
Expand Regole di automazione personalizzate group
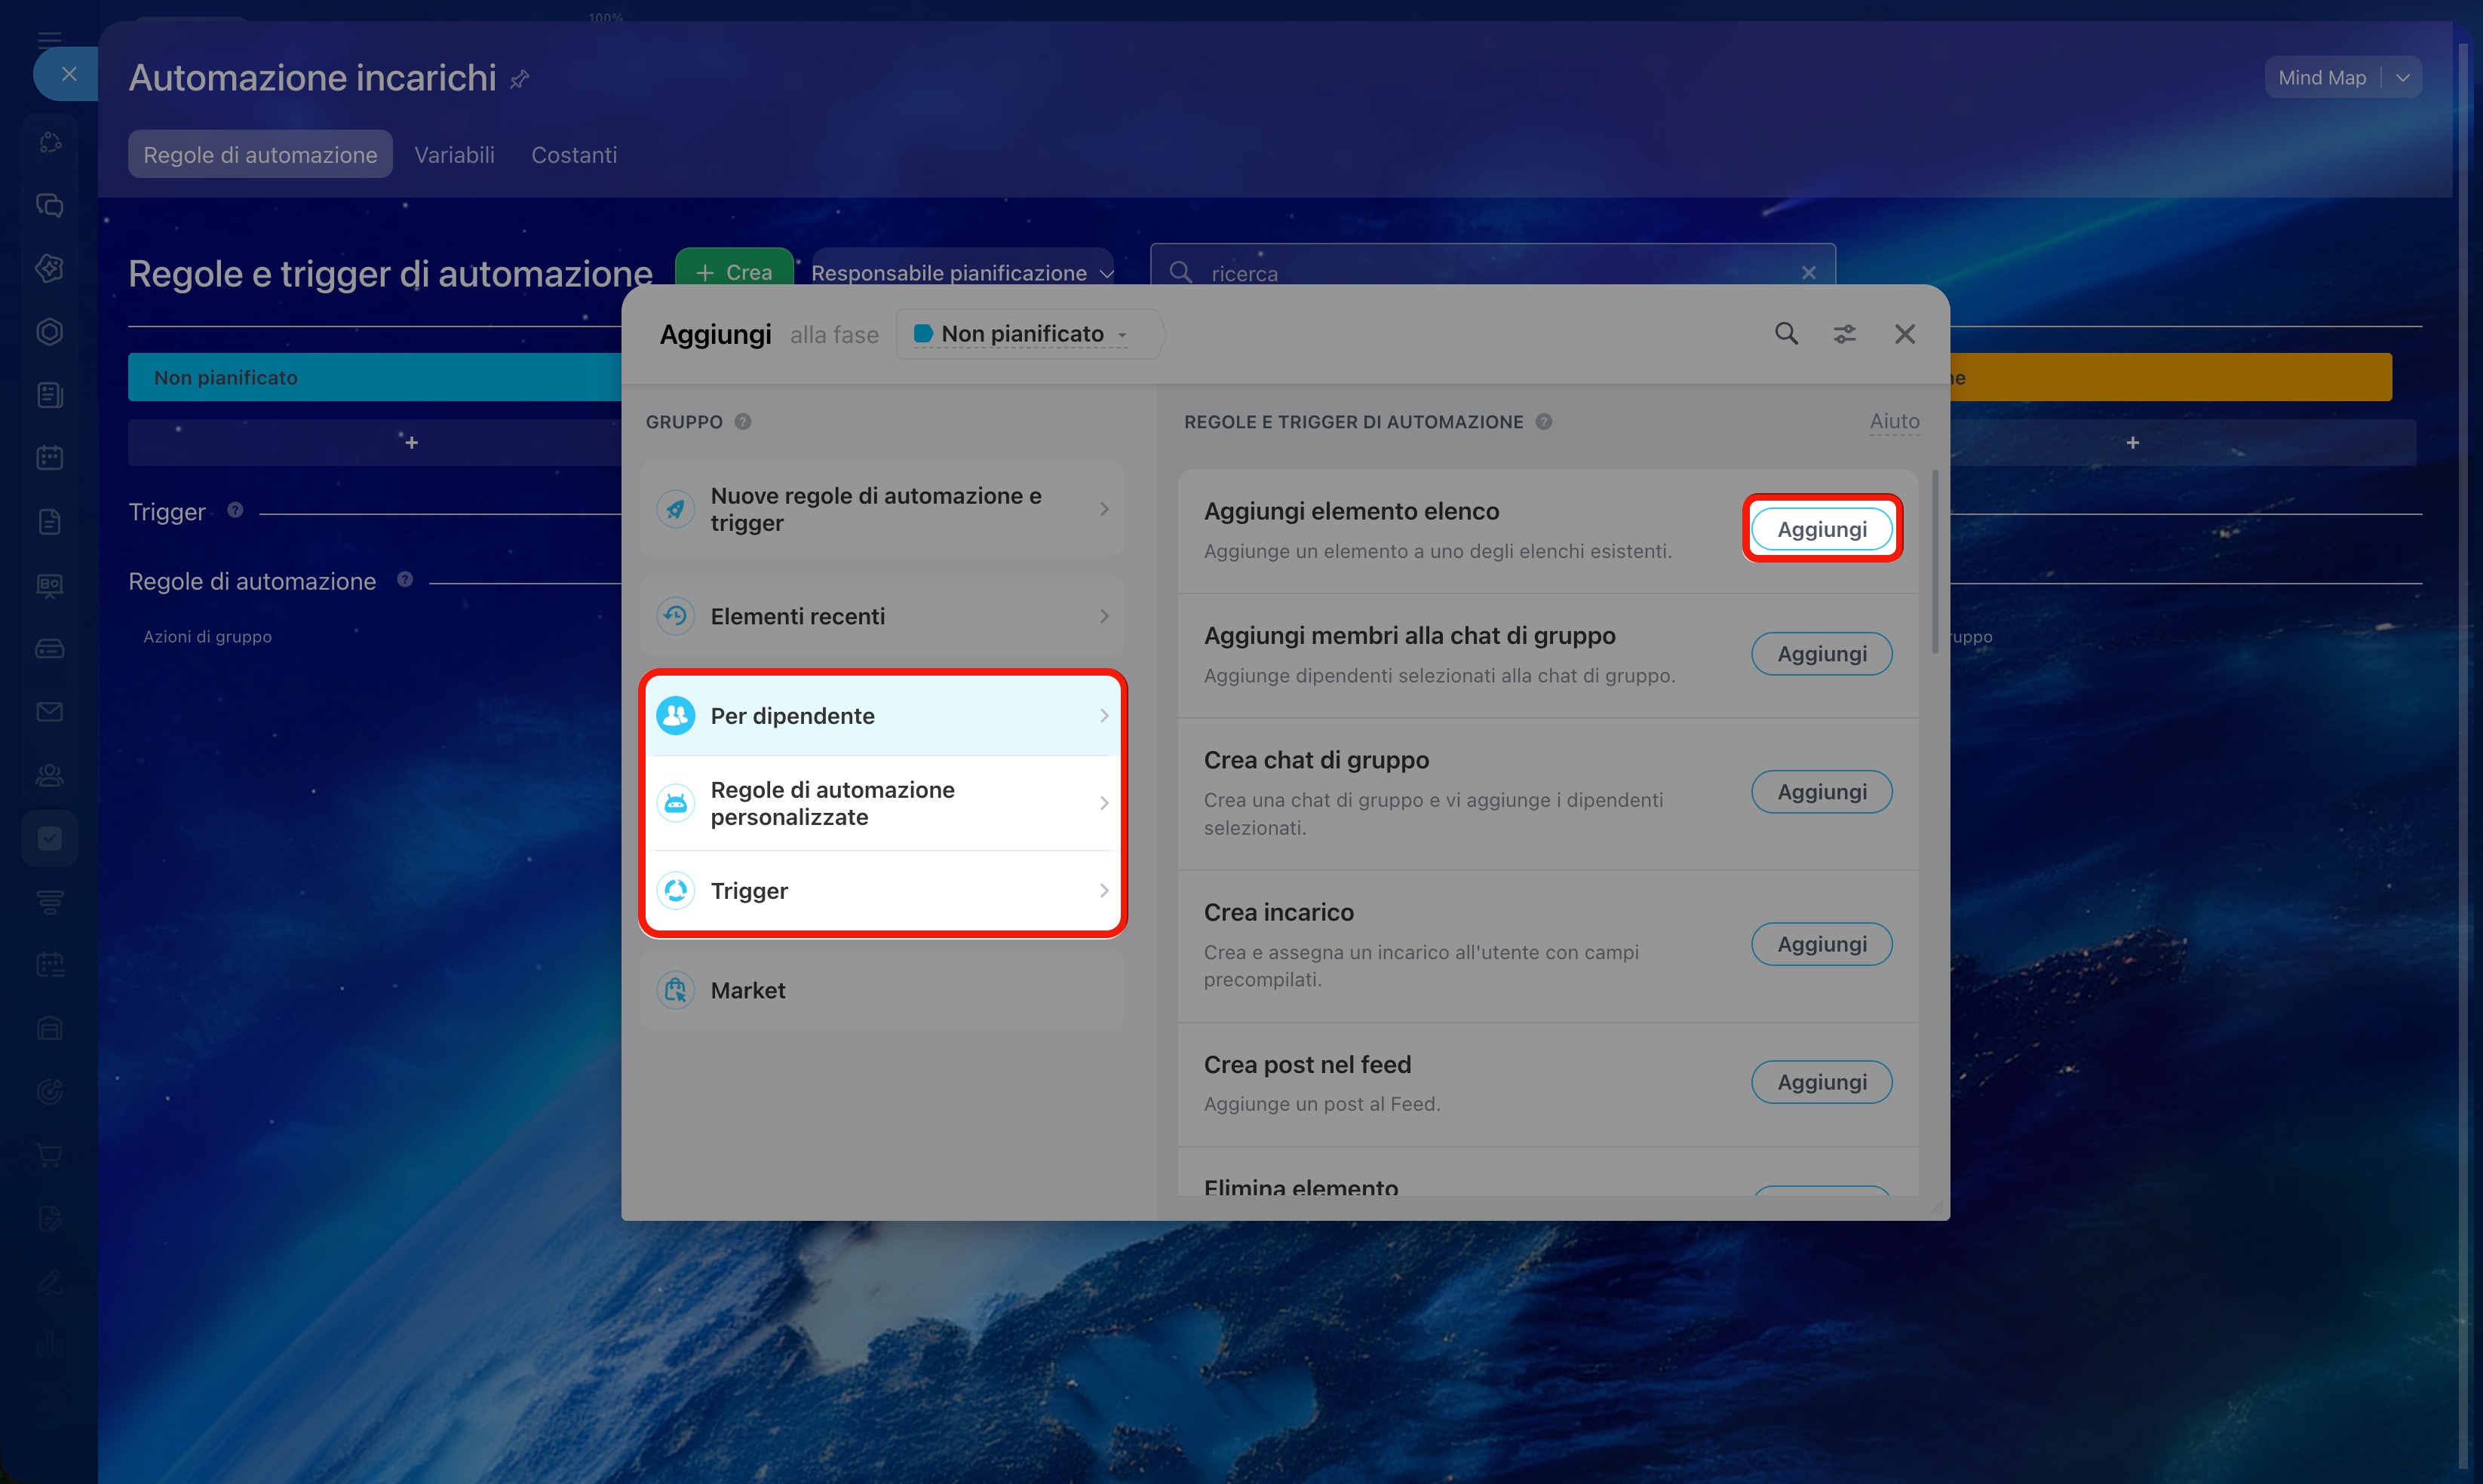tap(881, 803)
